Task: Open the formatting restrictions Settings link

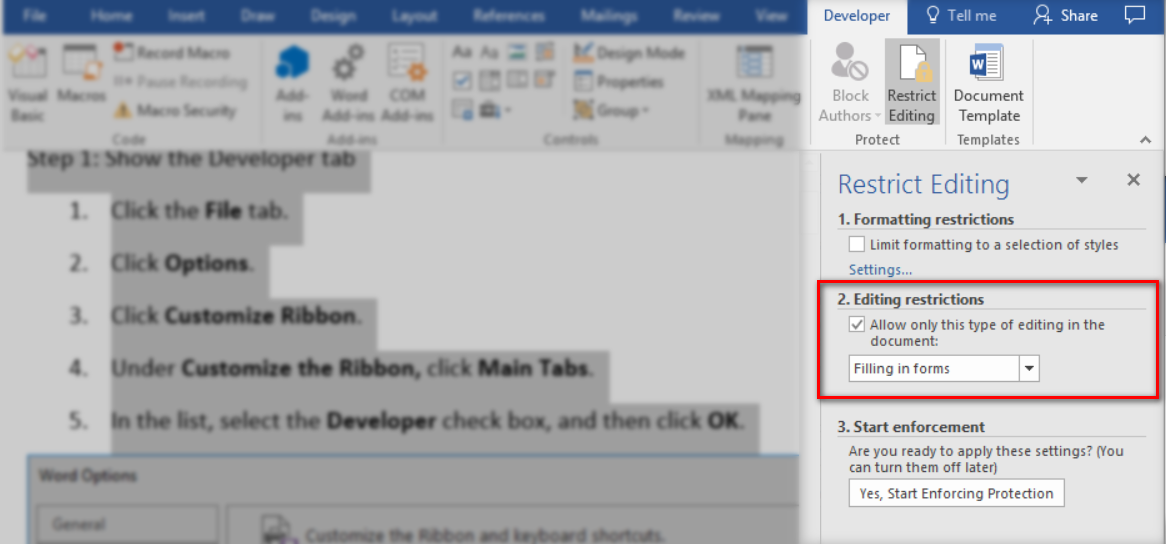Action: tap(880, 270)
